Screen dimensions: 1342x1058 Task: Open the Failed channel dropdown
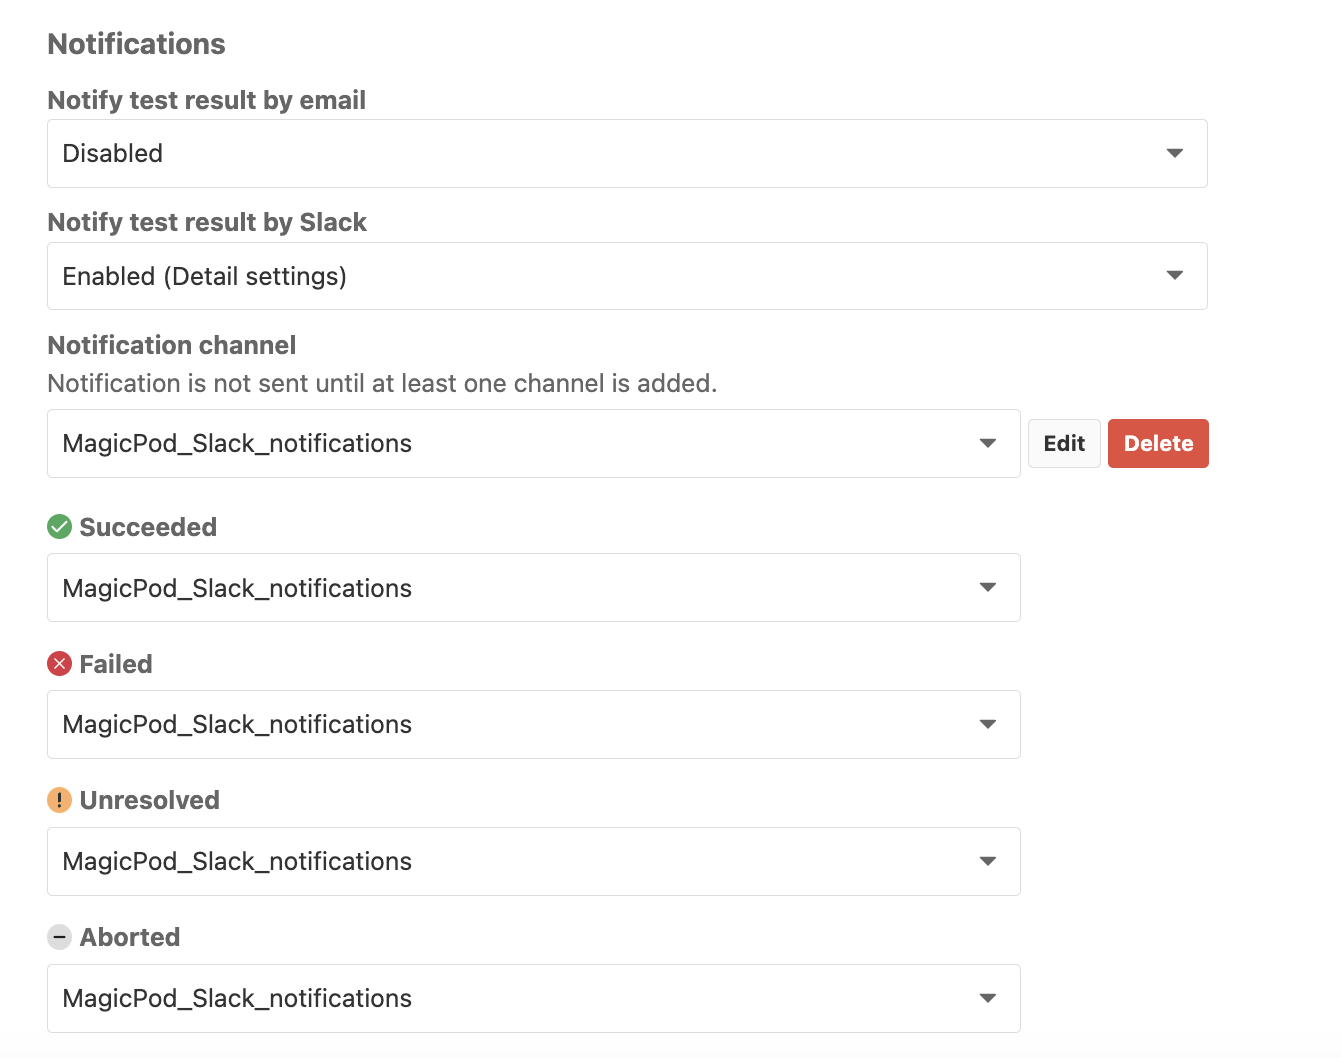pyautogui.click(x=534, y=724)
